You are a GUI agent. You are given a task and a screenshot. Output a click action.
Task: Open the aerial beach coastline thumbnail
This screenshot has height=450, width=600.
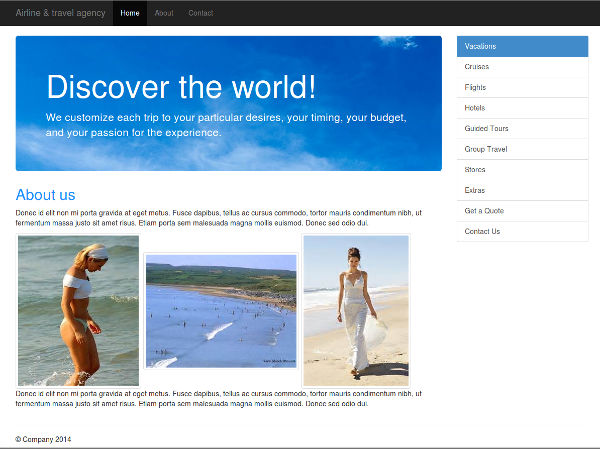(x=221, y=311)
